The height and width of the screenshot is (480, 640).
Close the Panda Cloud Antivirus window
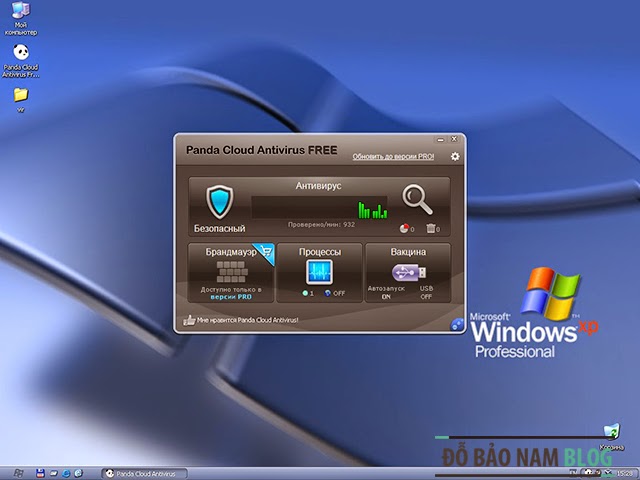pyautogui.click(x=454, y=140)
